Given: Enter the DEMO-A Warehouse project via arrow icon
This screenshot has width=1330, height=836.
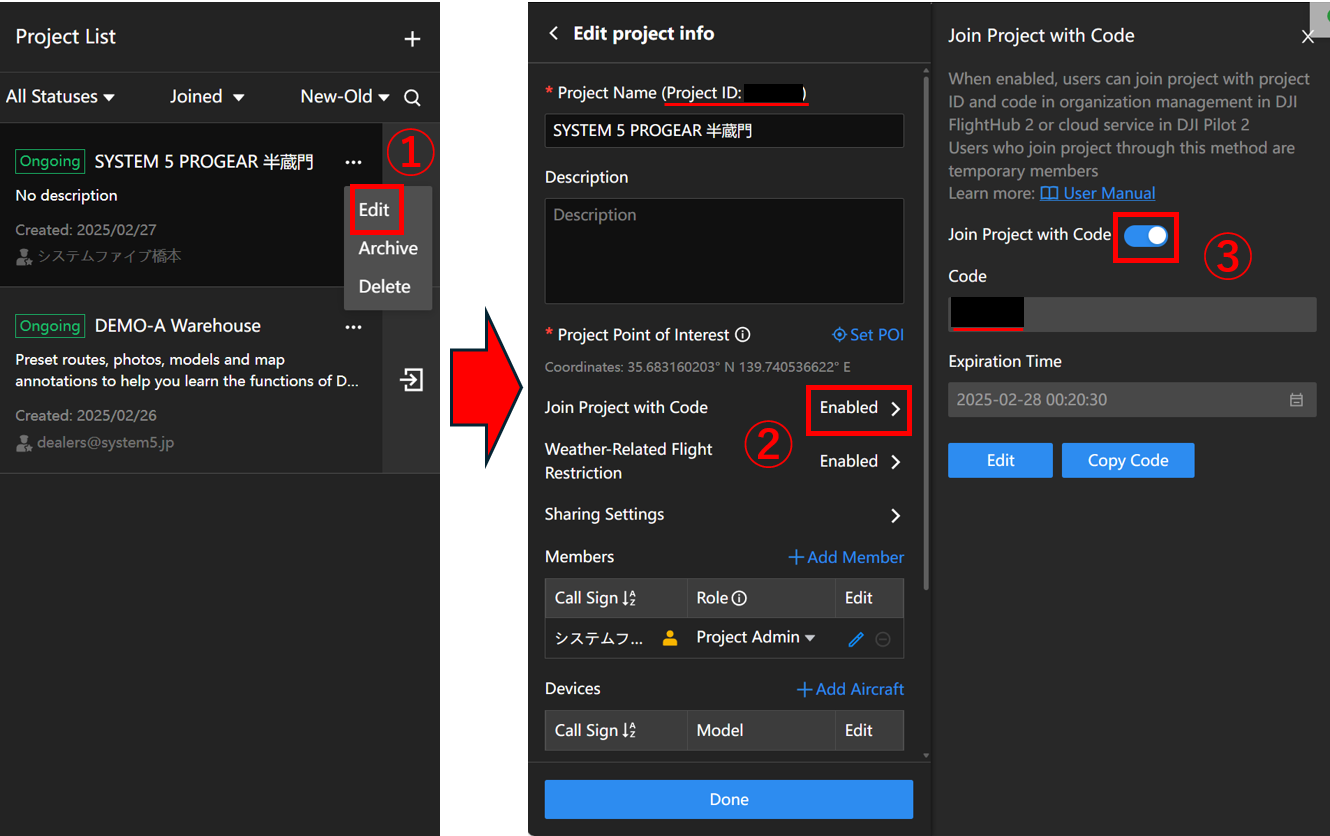Looking at the screenshot, I should pyautogui.click(x=411, y=380).
